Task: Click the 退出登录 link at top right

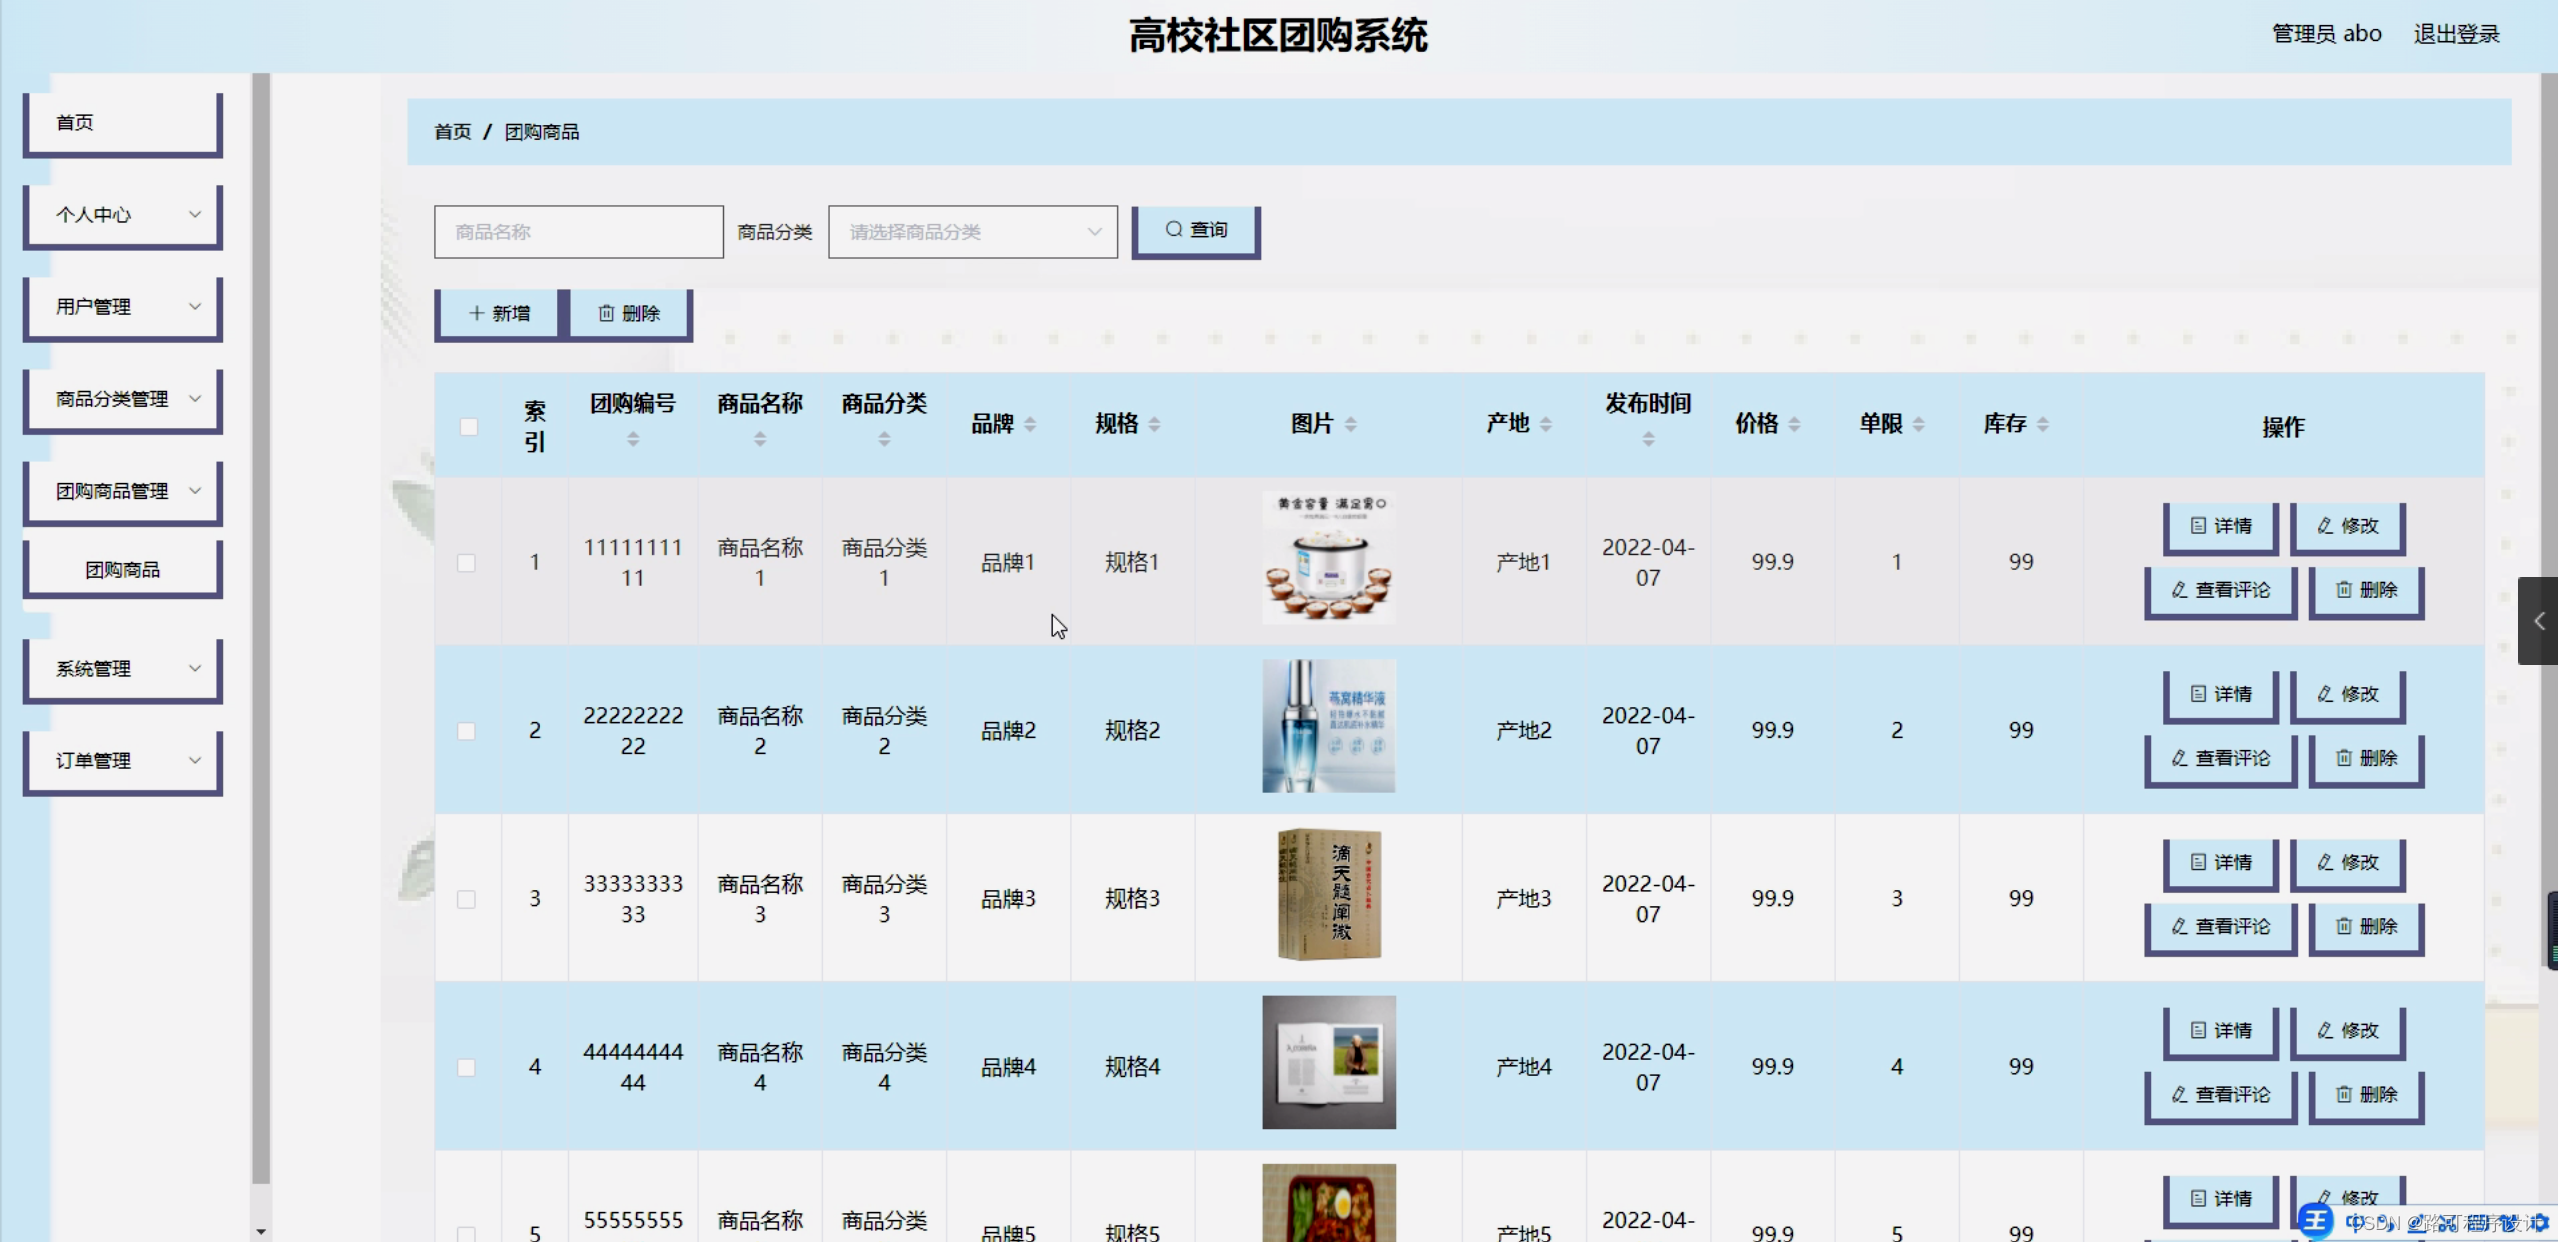Action: (2455, 33)
